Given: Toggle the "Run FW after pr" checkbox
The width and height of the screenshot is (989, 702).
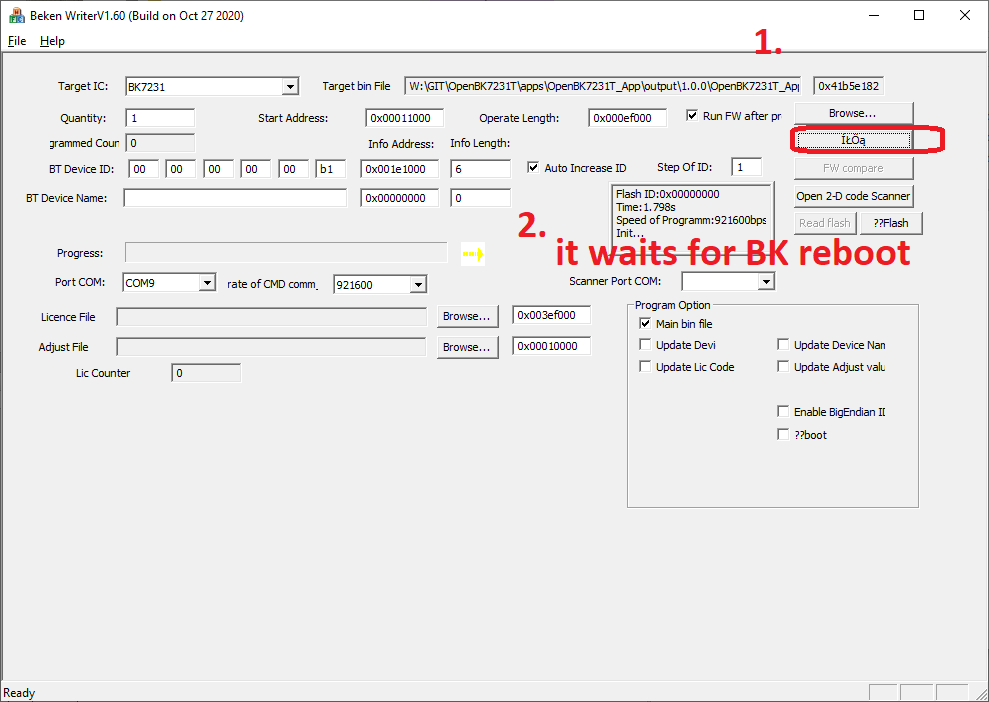Looking at the screenshot, I should coord(693,115).
